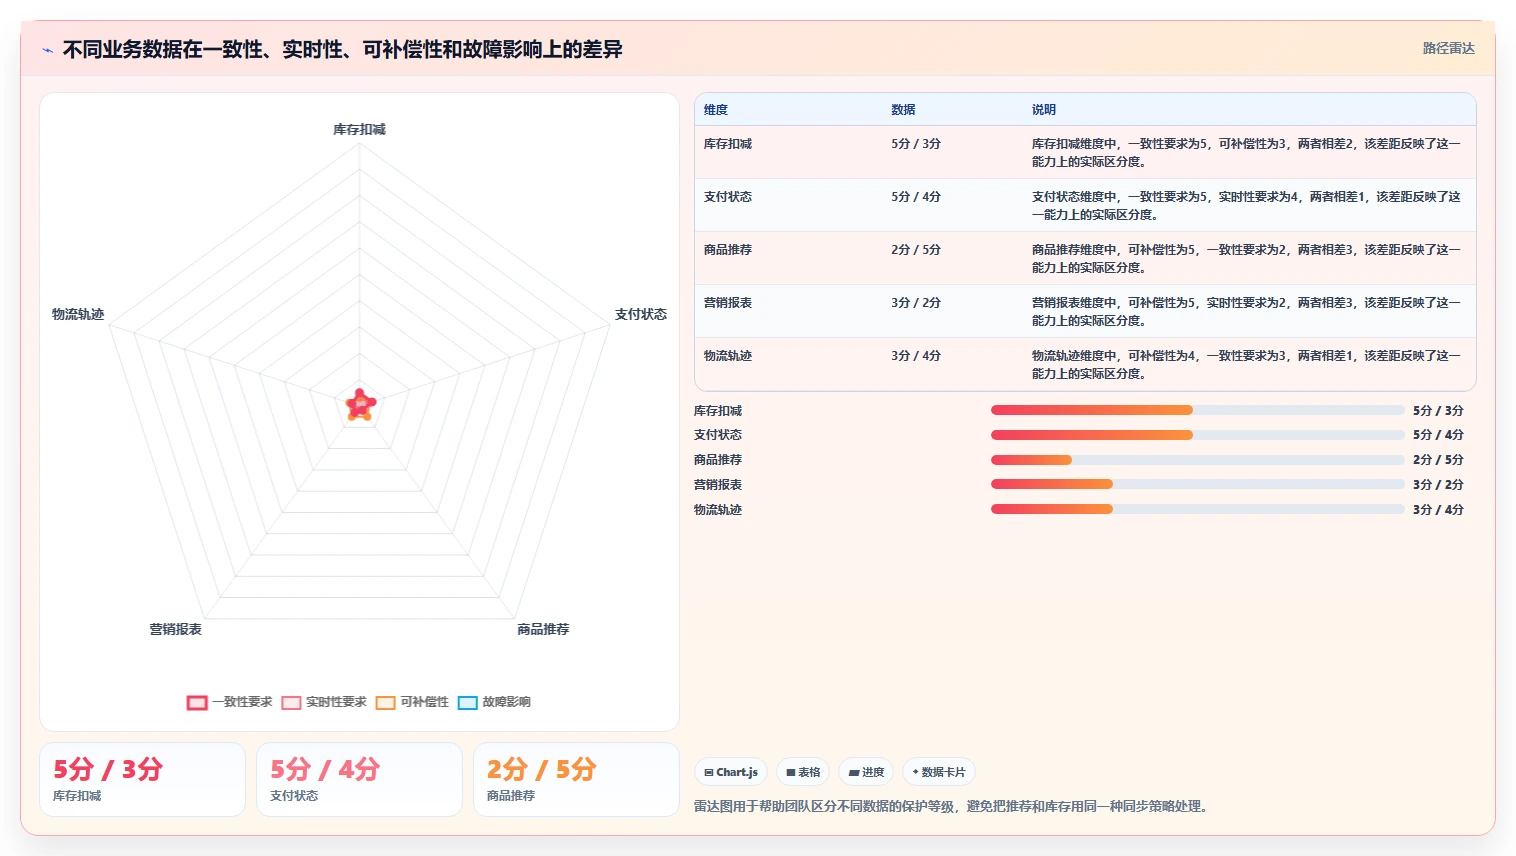Open the 库存扣减 data card
Image resolution: width=1516 pixels, height=856 pixels.
point(142,780)
